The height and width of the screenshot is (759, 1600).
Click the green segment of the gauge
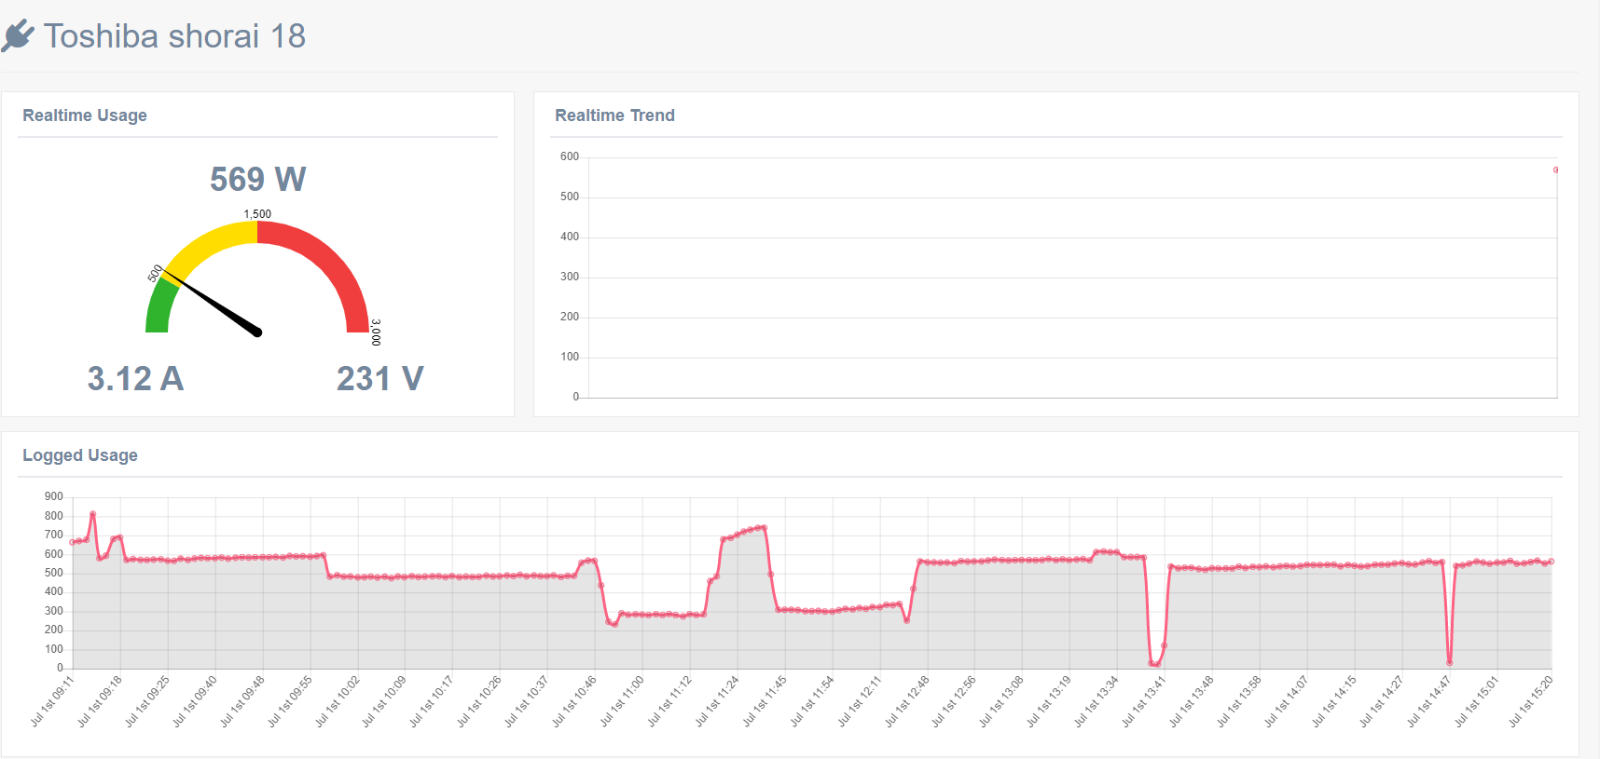tap(159, 307)
